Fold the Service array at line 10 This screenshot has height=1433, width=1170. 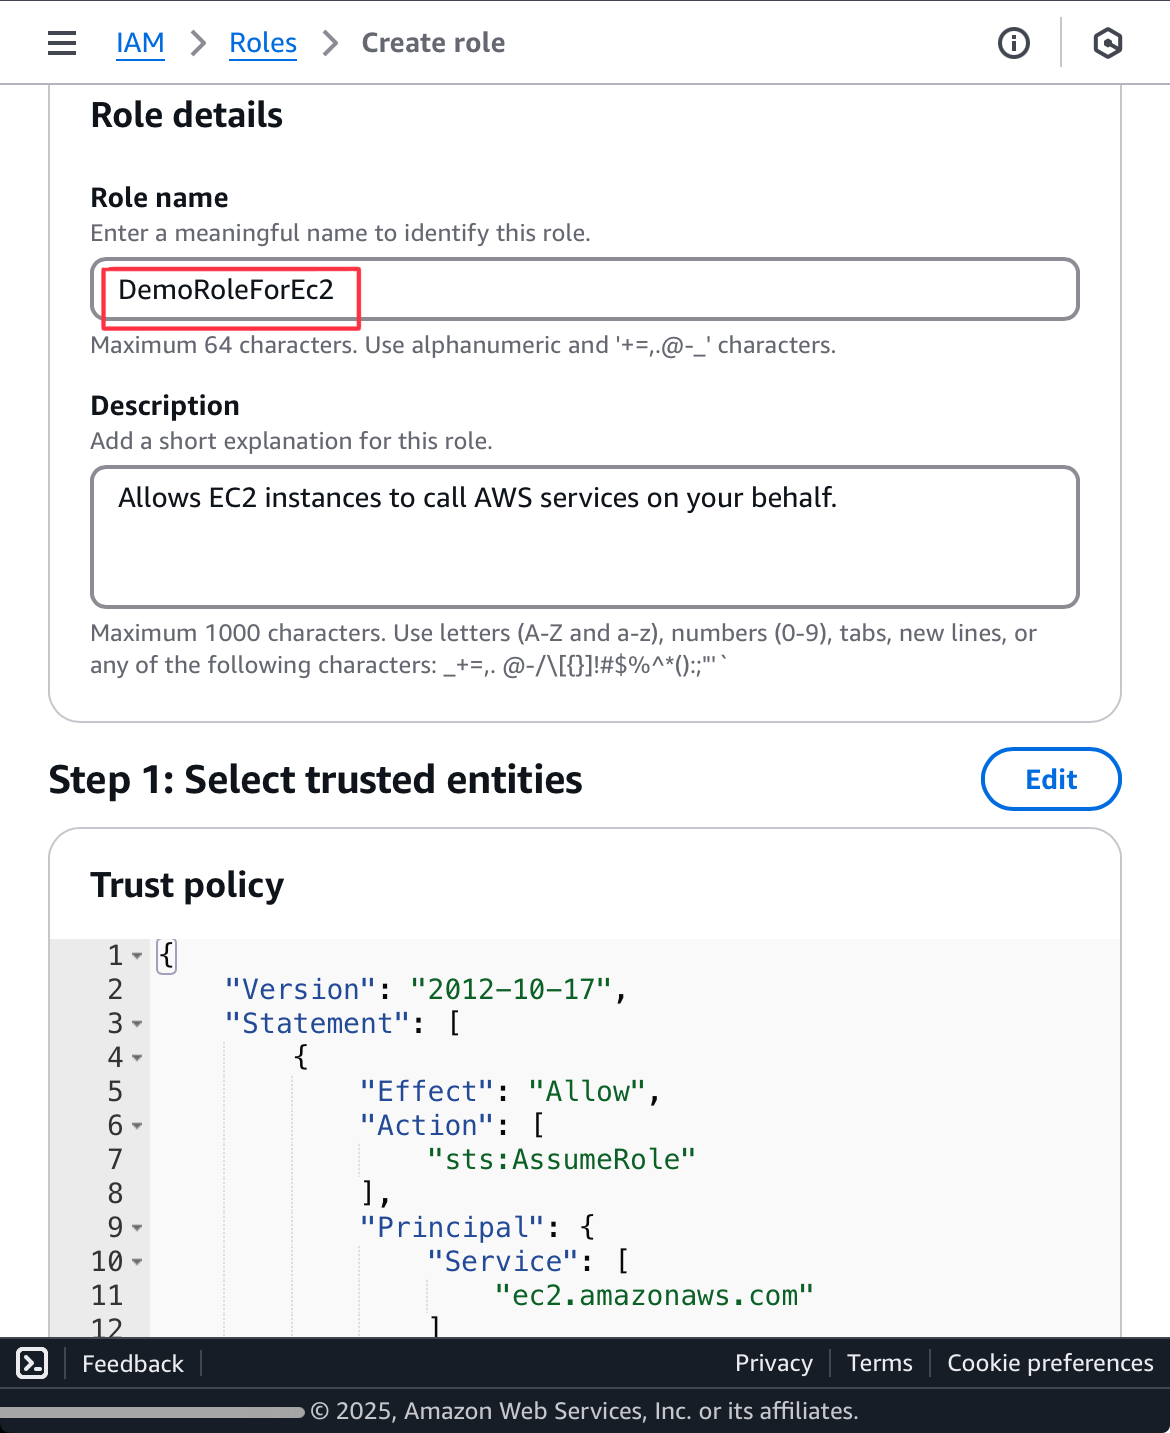137,1262
